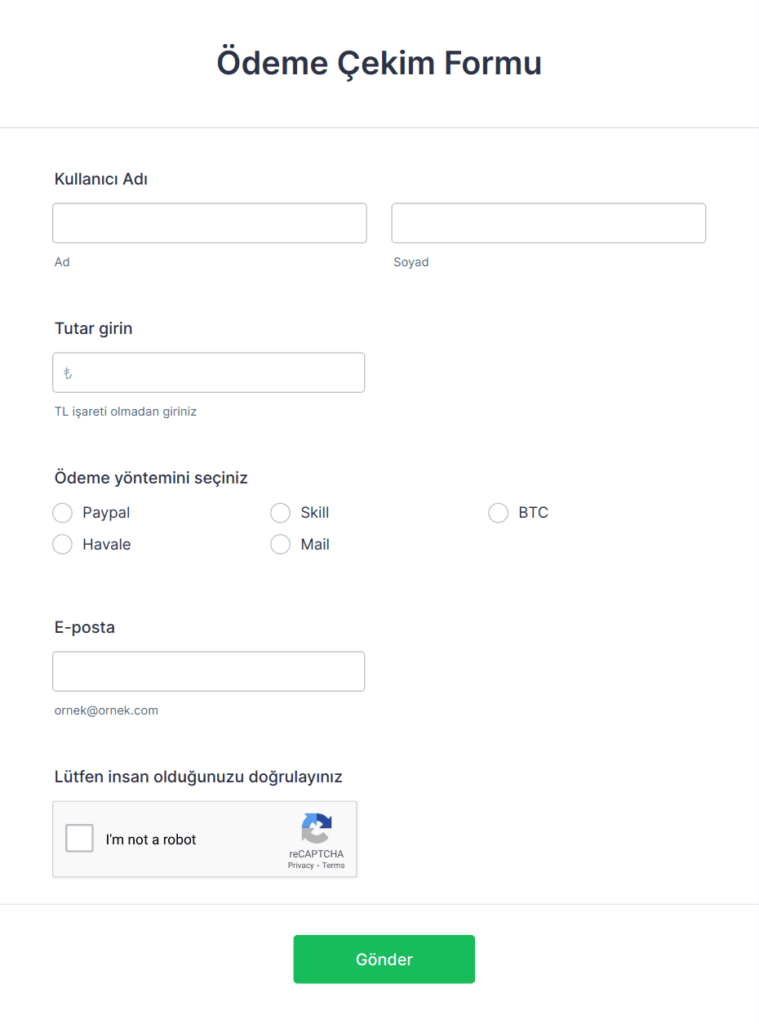Screen dimensions: 759x1024
Task: Click the Turkish Lira symbol icon
Action: (68, 374)
